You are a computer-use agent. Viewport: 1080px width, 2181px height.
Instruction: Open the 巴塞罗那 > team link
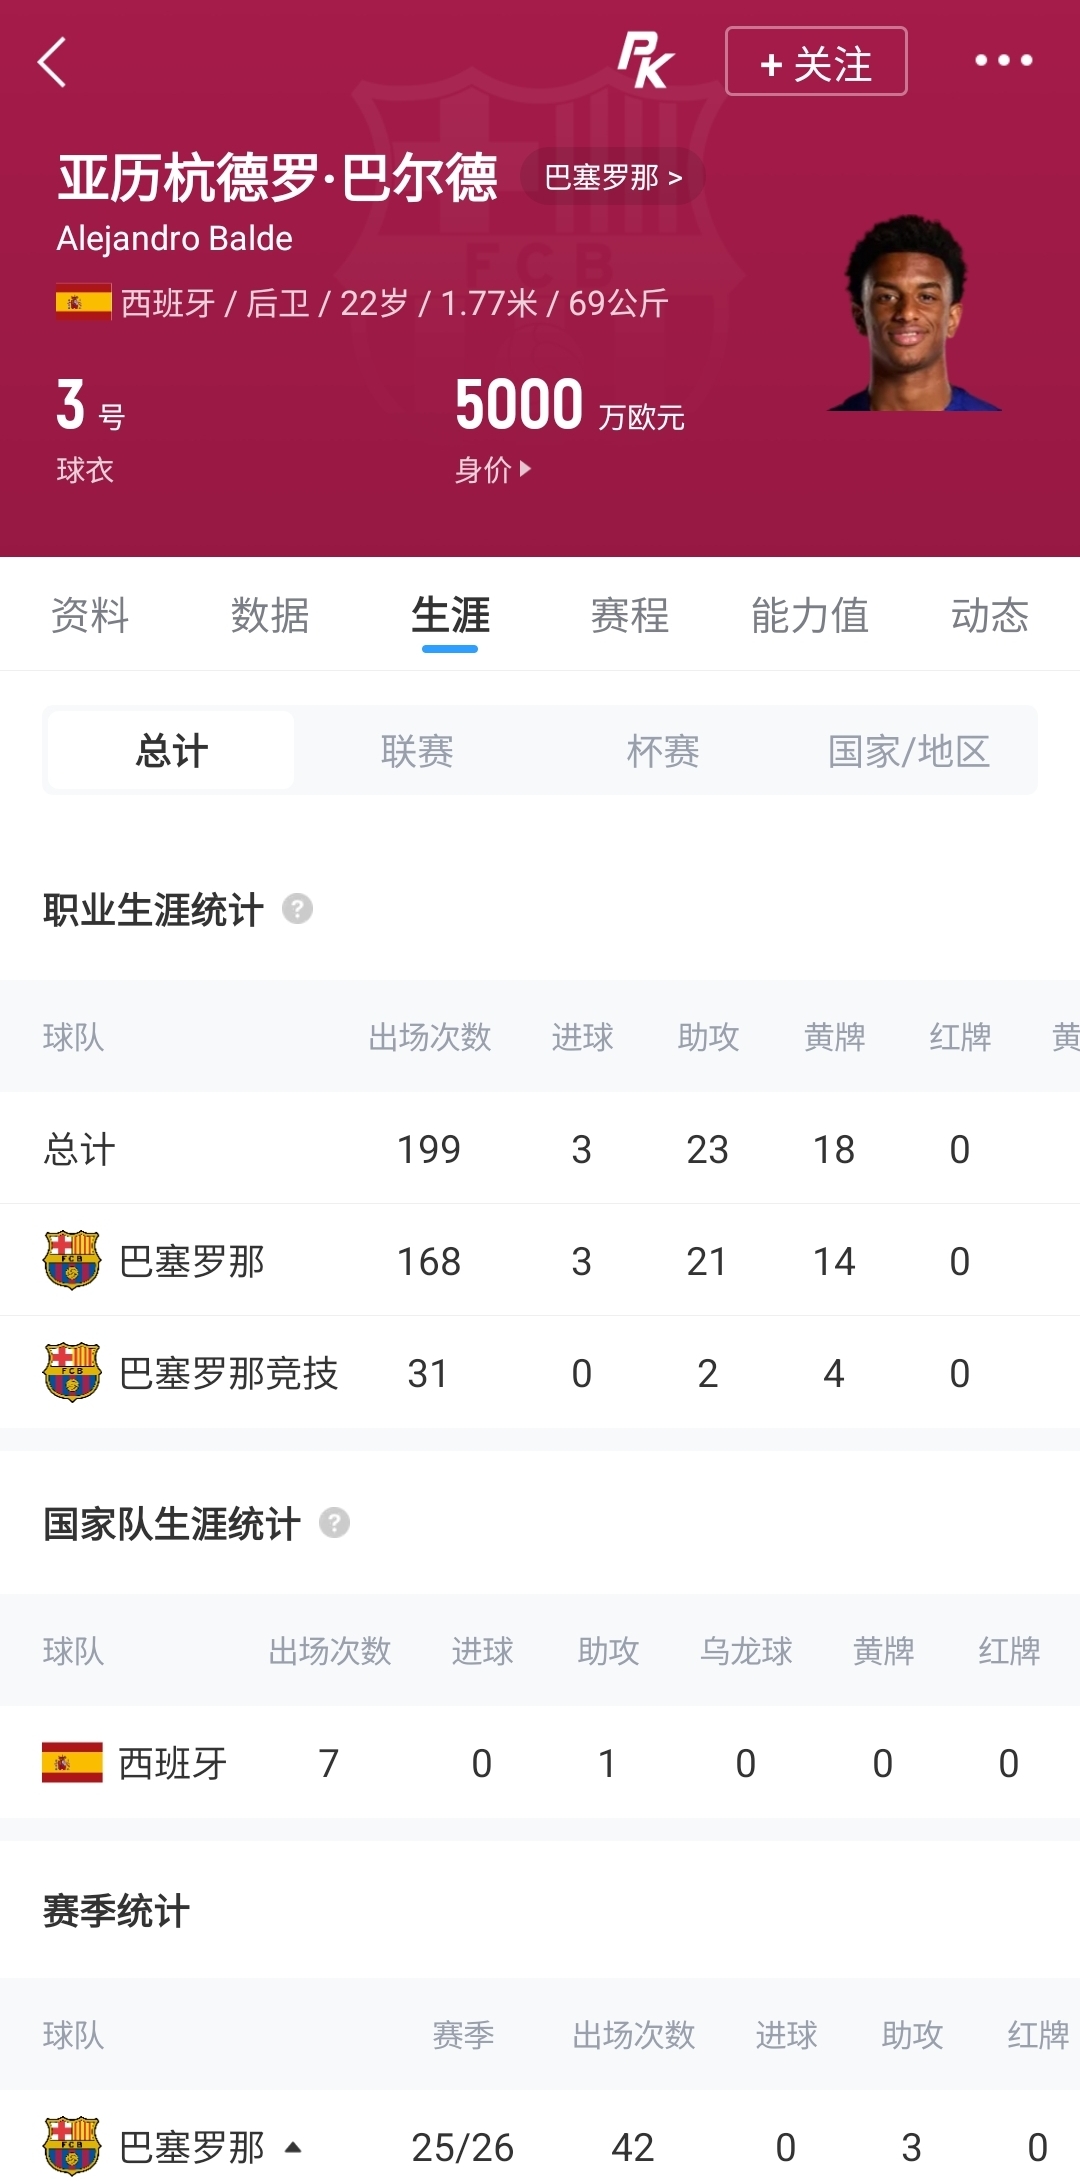tap(613, 177)
